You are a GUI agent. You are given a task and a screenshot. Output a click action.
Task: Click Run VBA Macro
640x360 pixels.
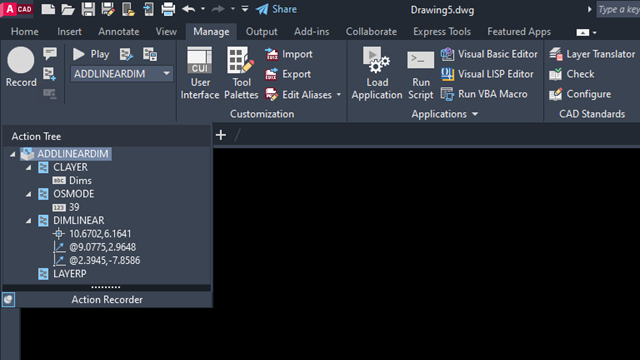(484, 94)
